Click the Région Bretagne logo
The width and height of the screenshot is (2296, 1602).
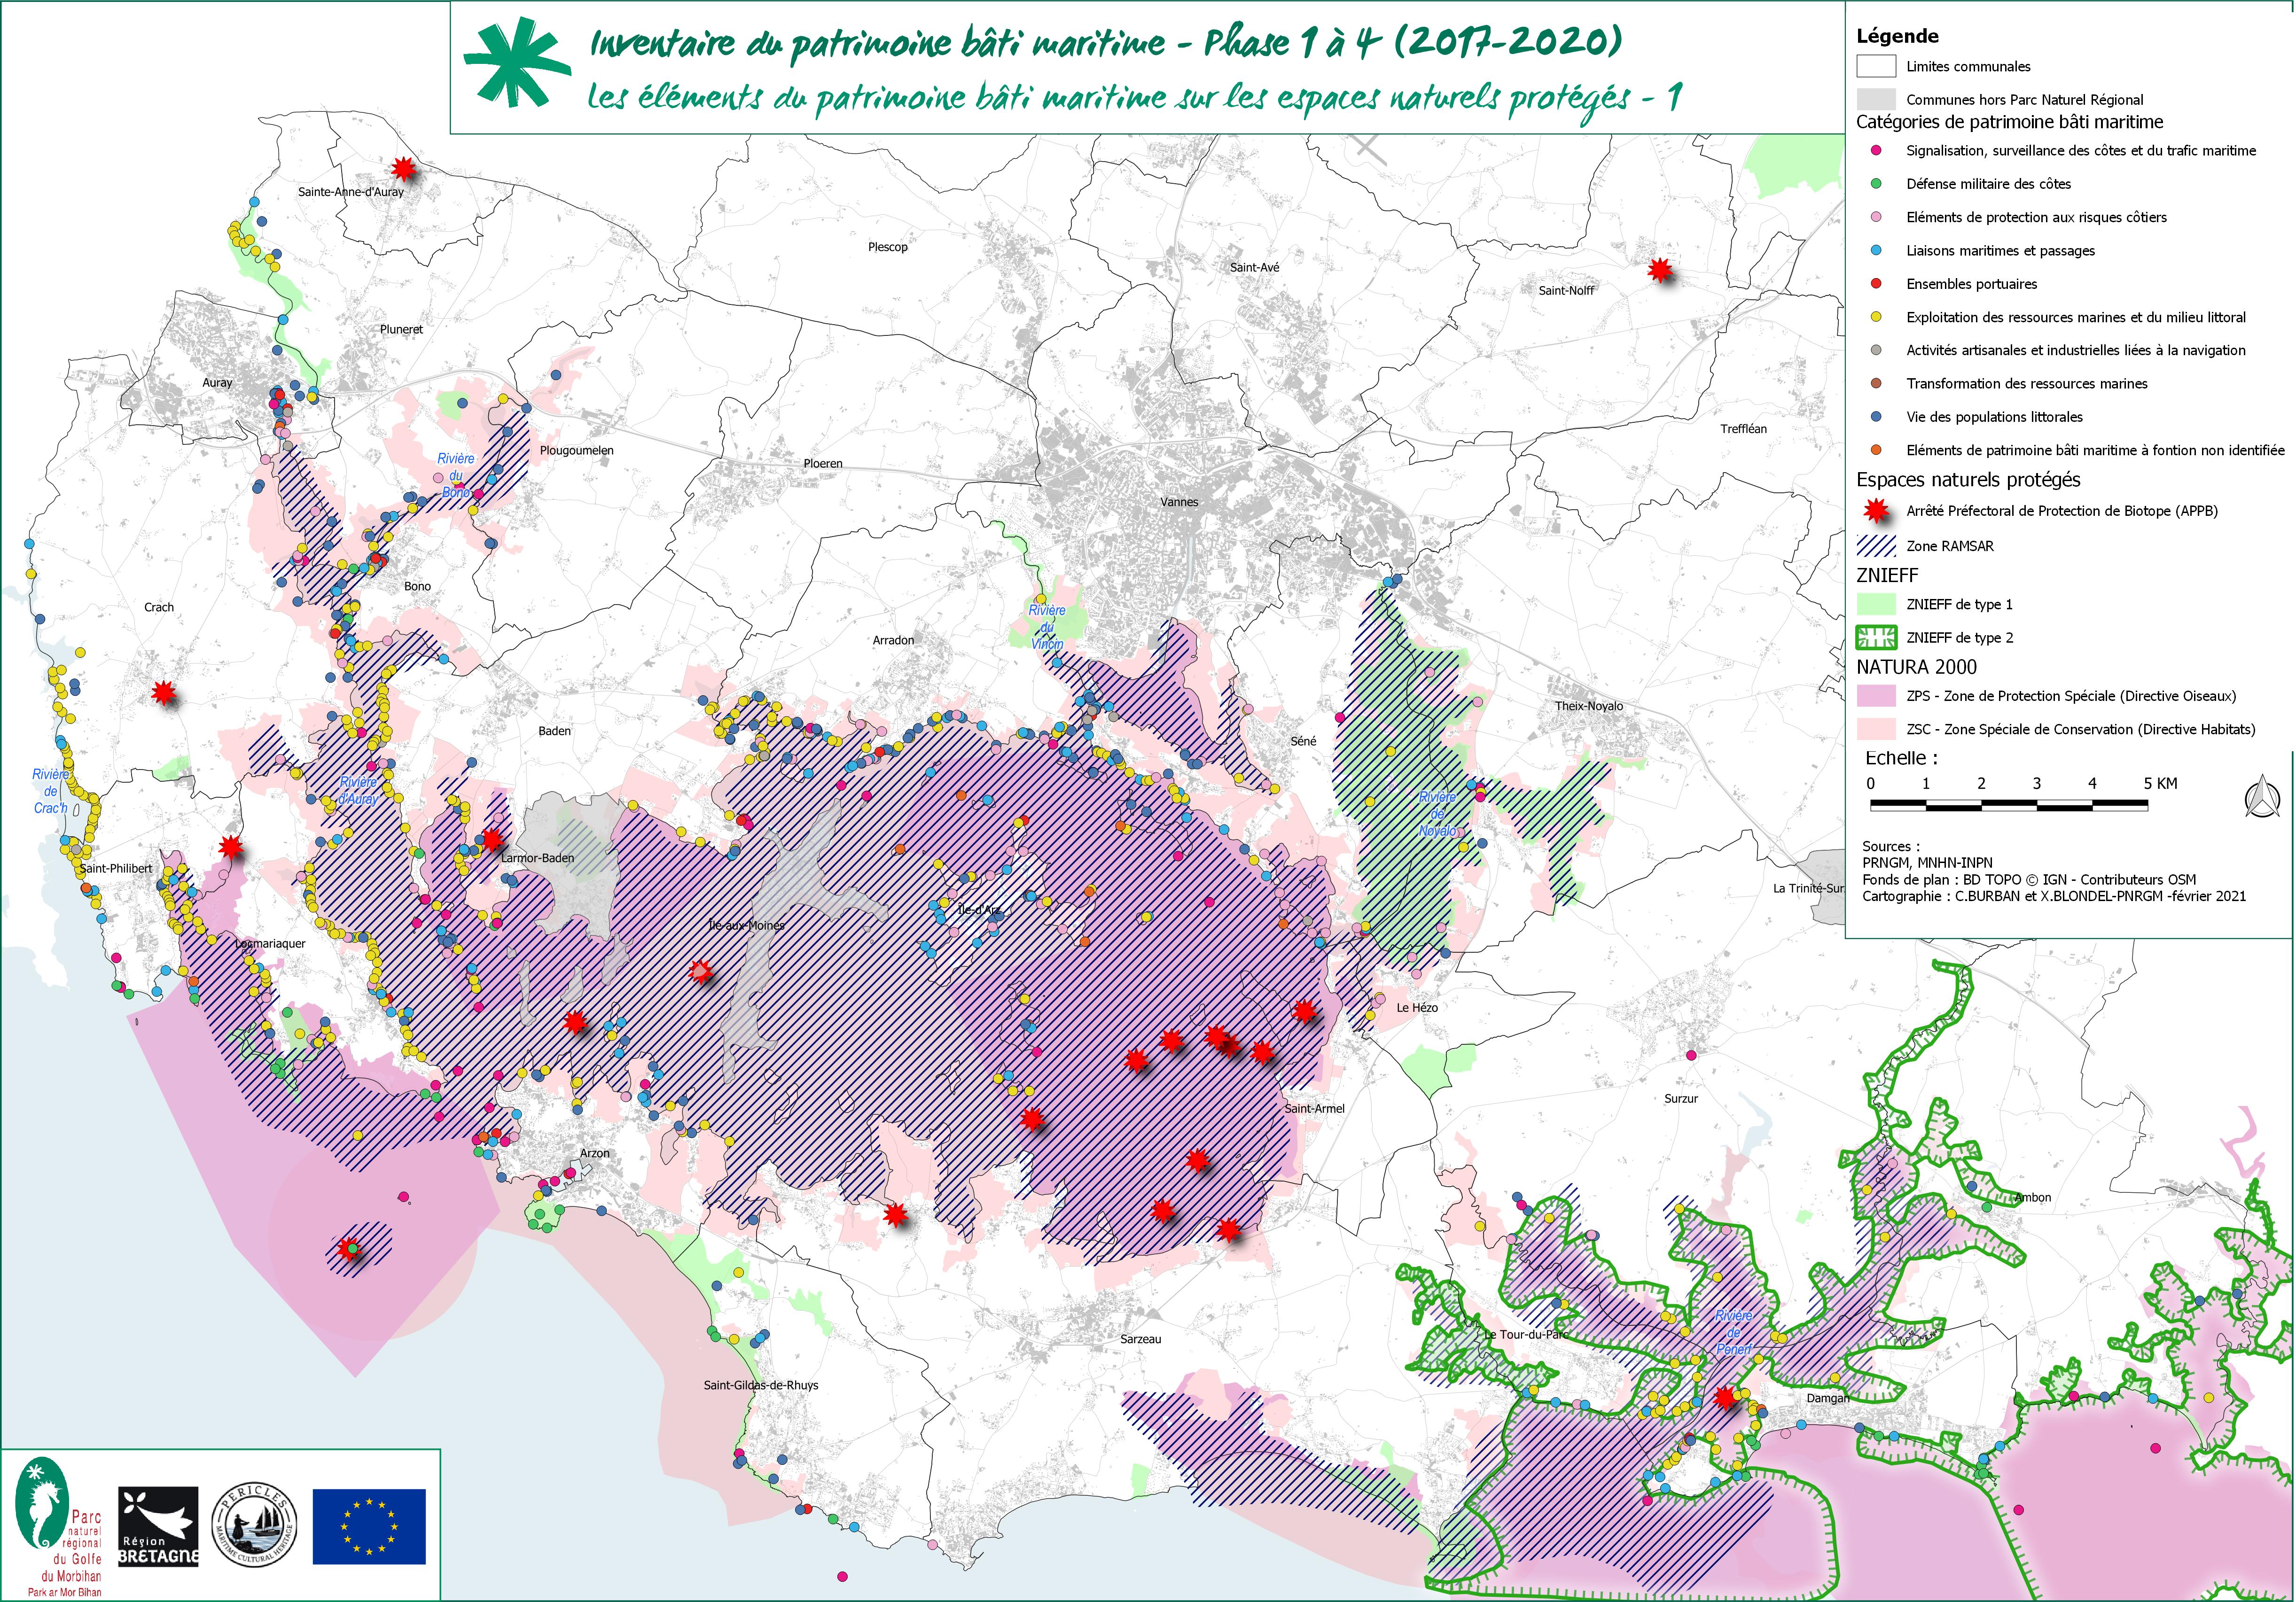pos(158,1526)
